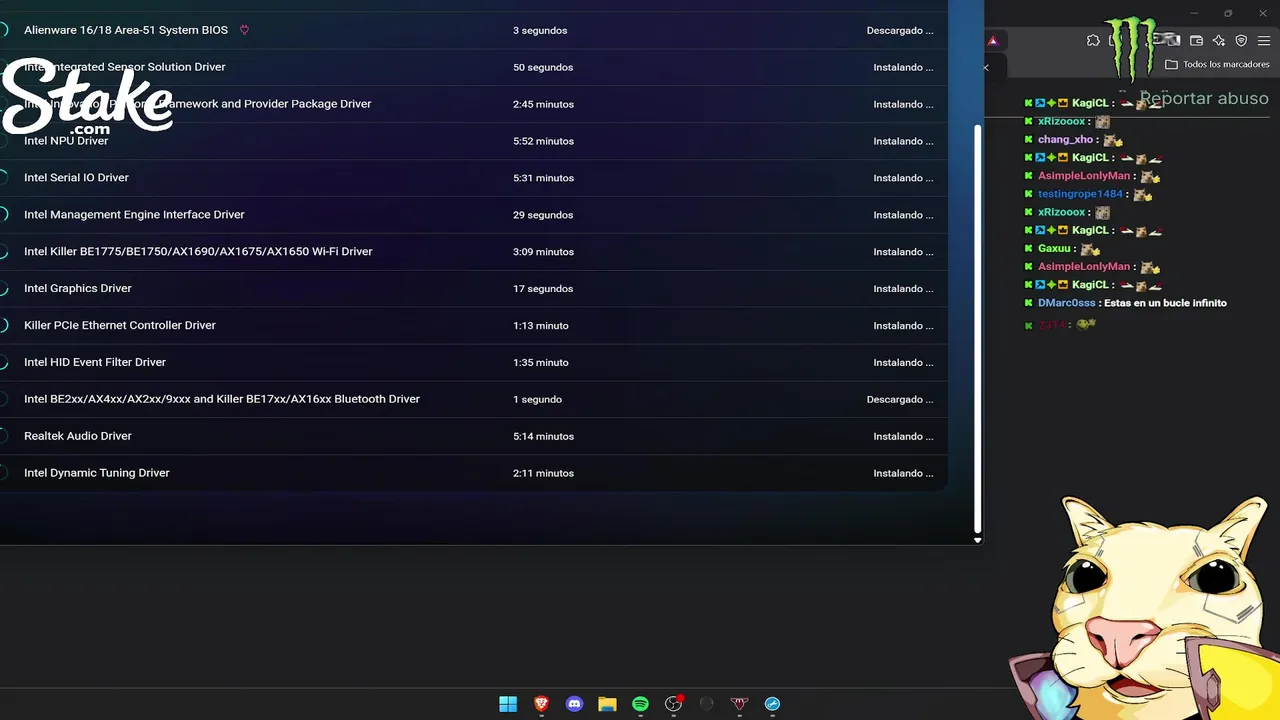Image resolution: width=1280 pixels, height=720 pixels.
Task: Click 'Instalando ...' status of Intel Graphics Driver
Action: pos(903,289)
